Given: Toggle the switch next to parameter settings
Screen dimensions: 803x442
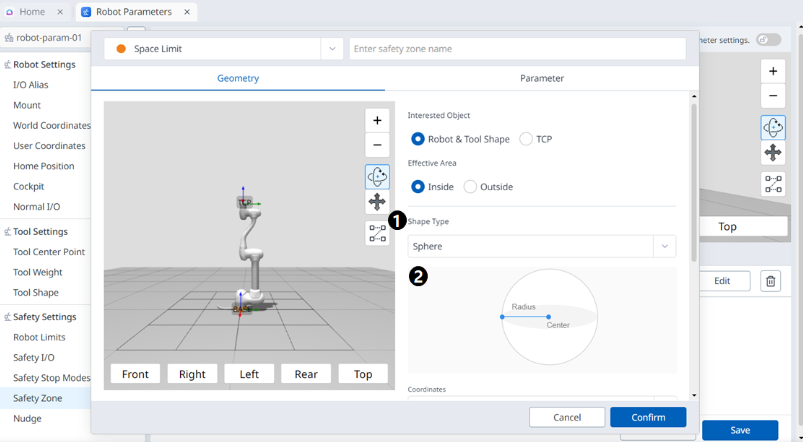Looking at the screenshot, I should [x=768, y=40].
